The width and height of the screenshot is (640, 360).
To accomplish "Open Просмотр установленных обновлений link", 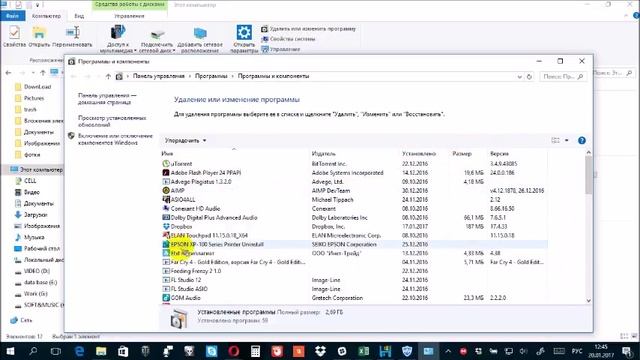I will coord(112,121).
